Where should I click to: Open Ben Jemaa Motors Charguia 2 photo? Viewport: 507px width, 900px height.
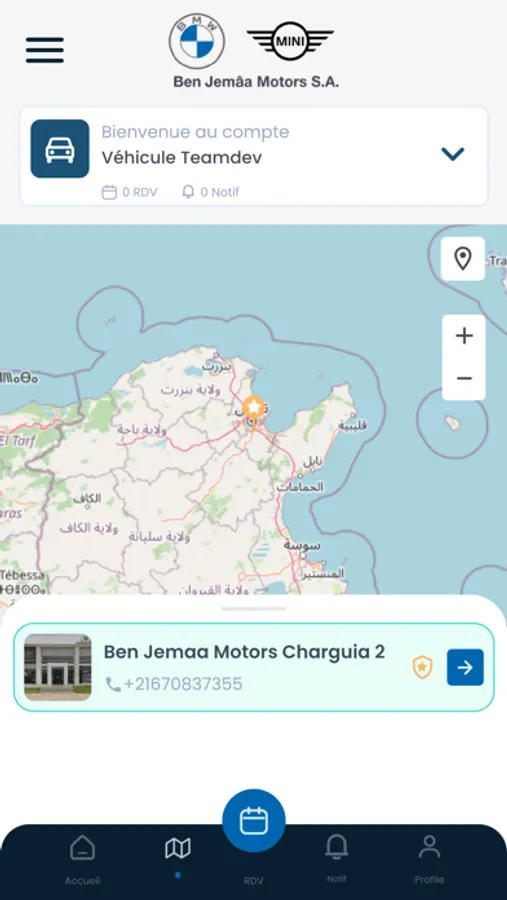tap(57, 667)
